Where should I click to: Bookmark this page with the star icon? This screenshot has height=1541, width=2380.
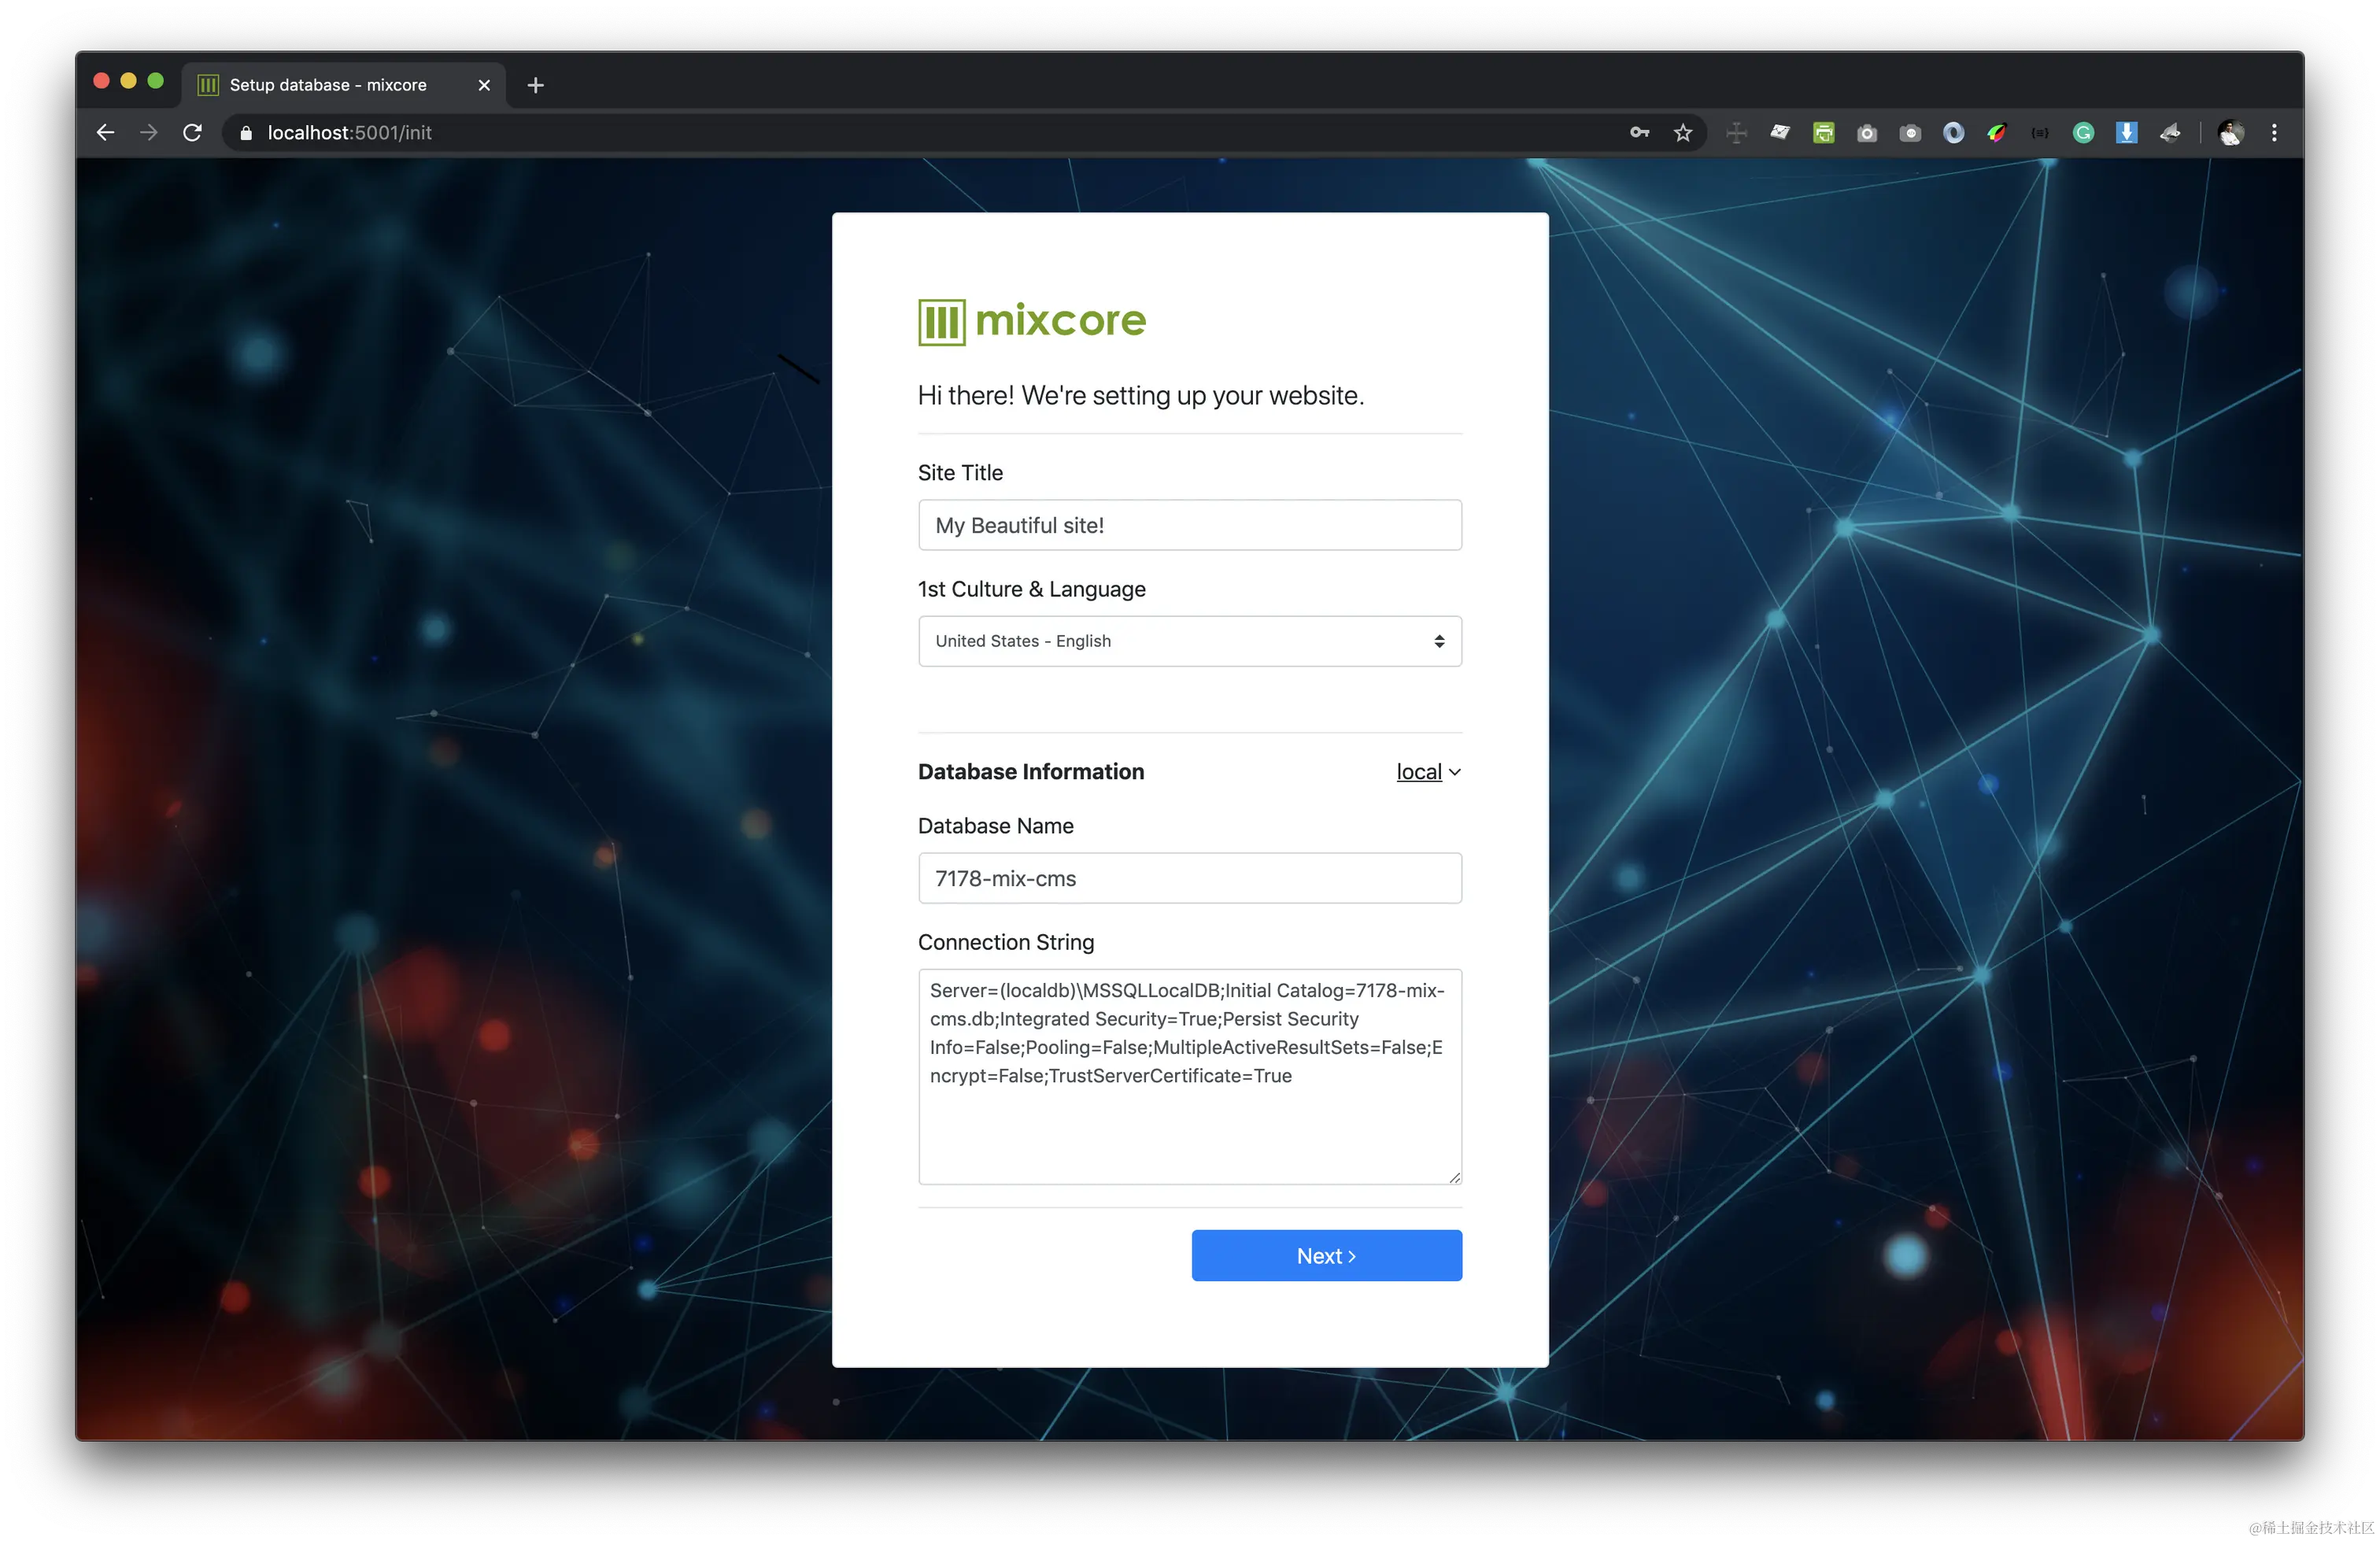click(1683, 132)
